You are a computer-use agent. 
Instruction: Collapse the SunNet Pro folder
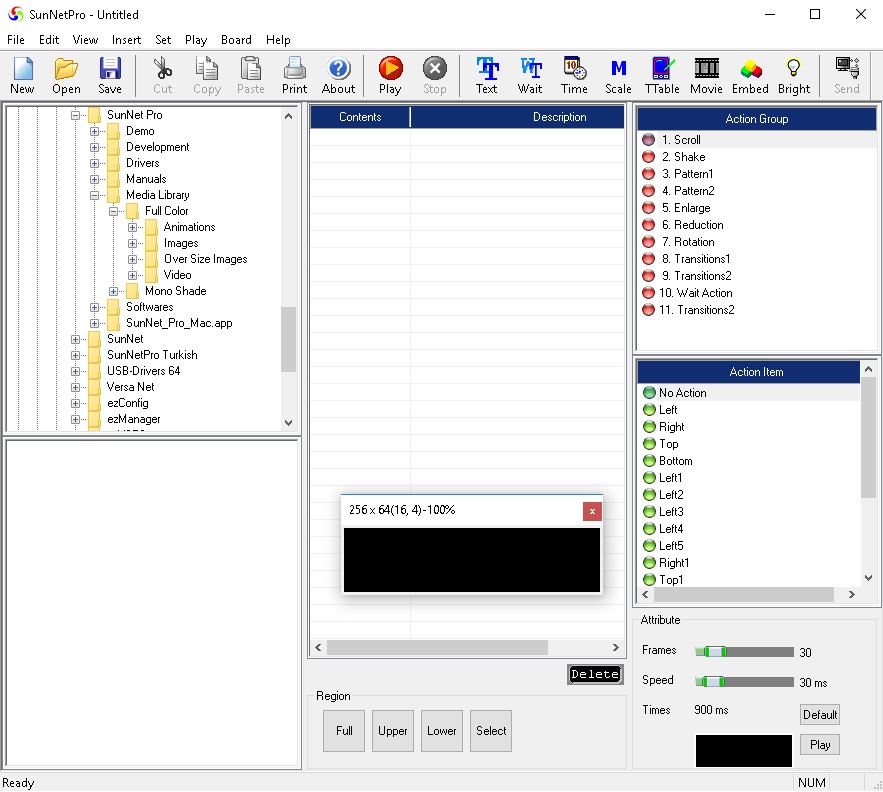75,115
